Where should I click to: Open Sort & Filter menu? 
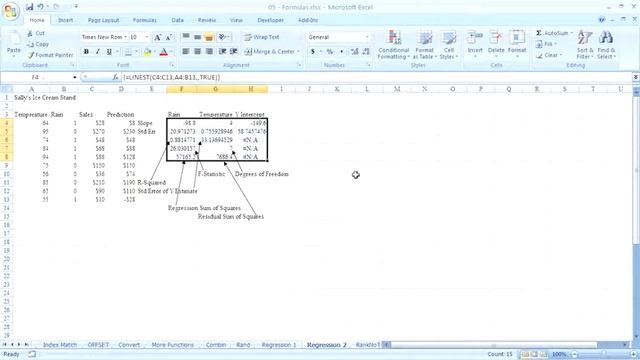click(x=585, y=45)
